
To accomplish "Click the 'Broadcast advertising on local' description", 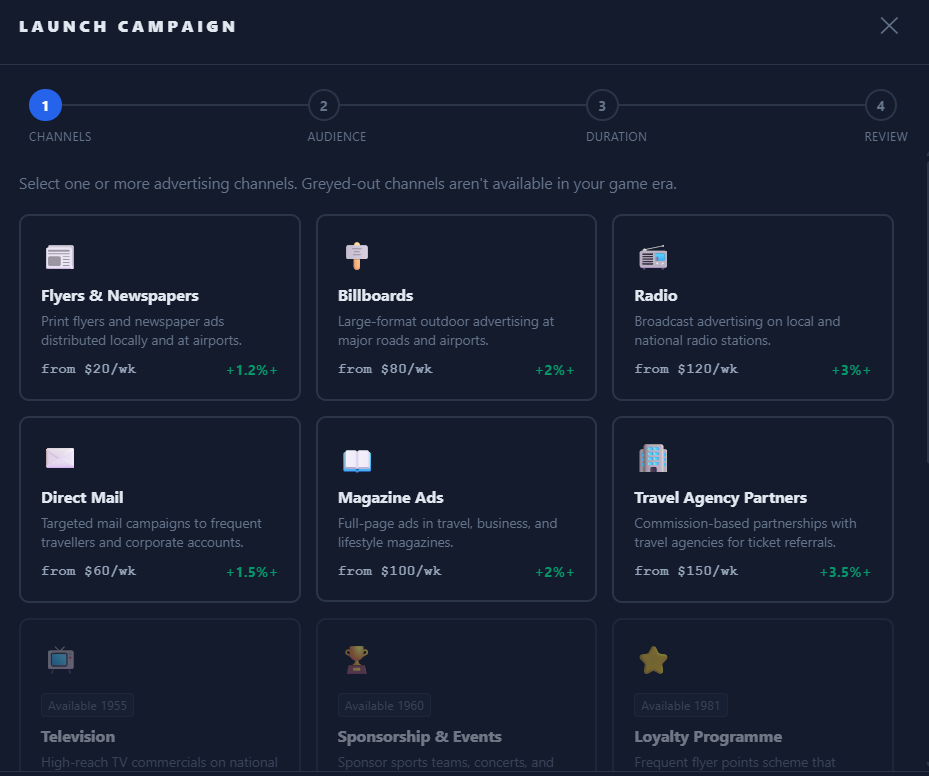I will [x=737, y=331].
